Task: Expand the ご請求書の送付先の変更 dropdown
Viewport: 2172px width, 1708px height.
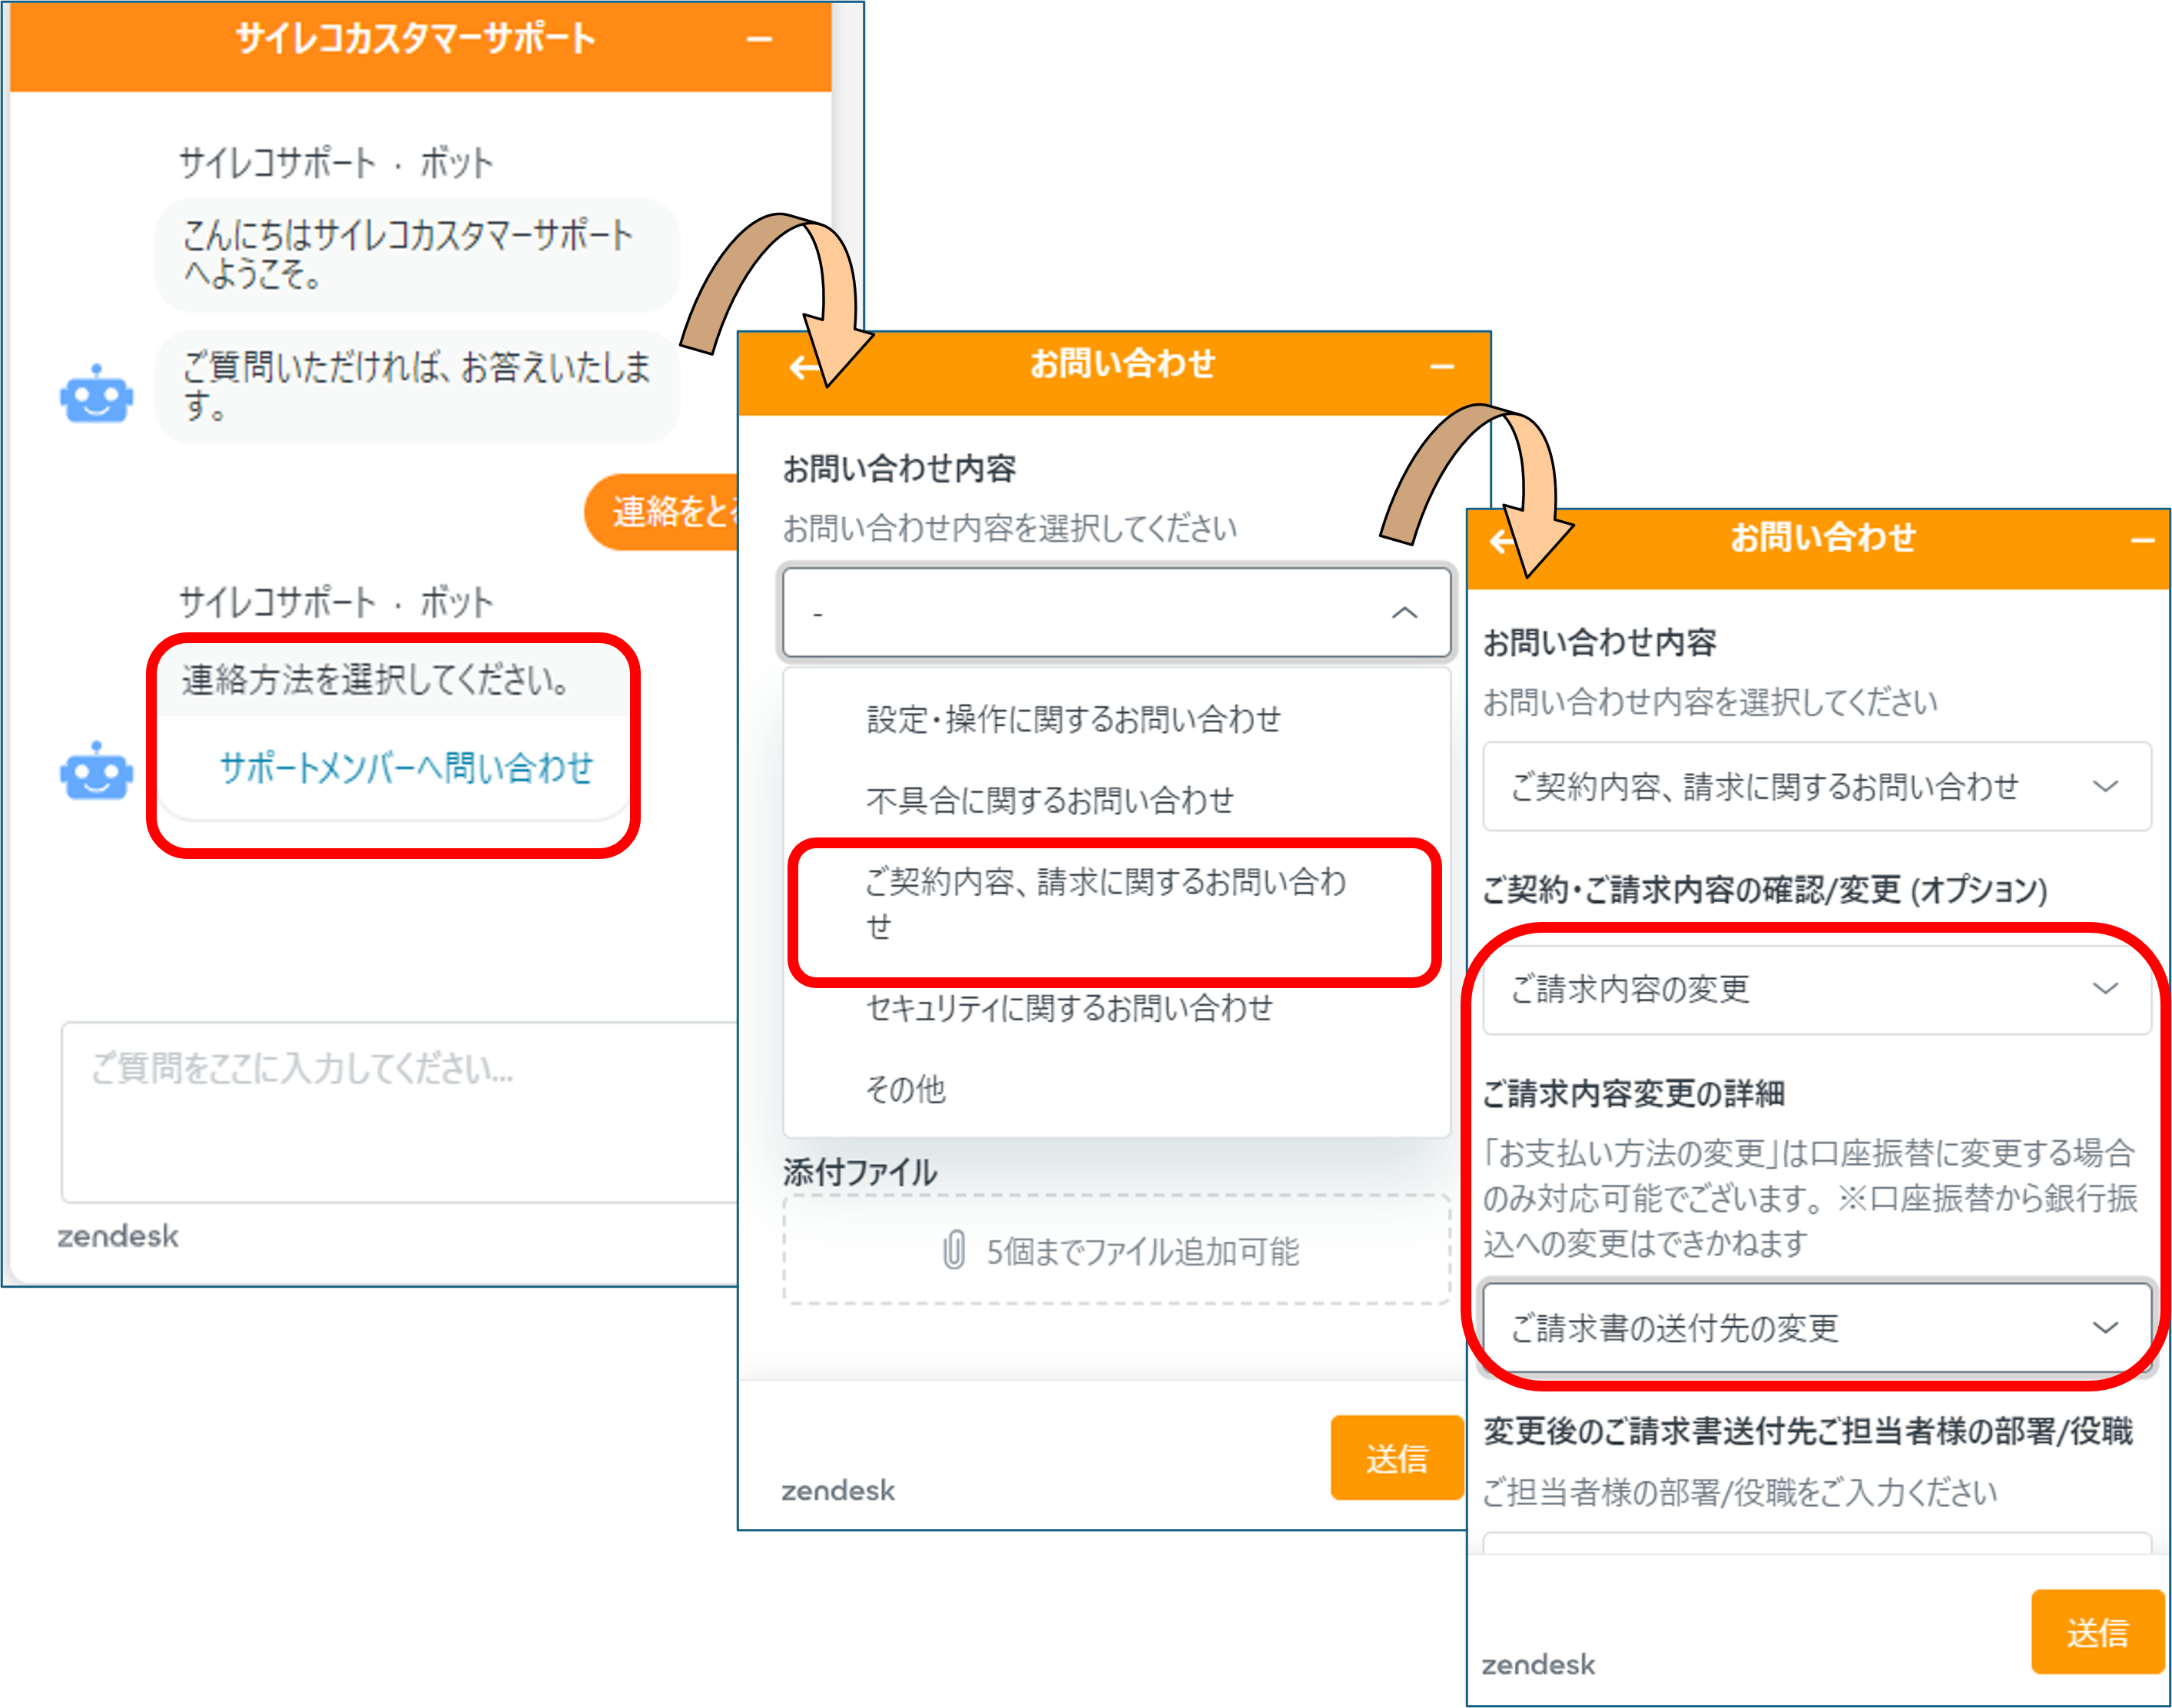Action: coord(1816,1328)
